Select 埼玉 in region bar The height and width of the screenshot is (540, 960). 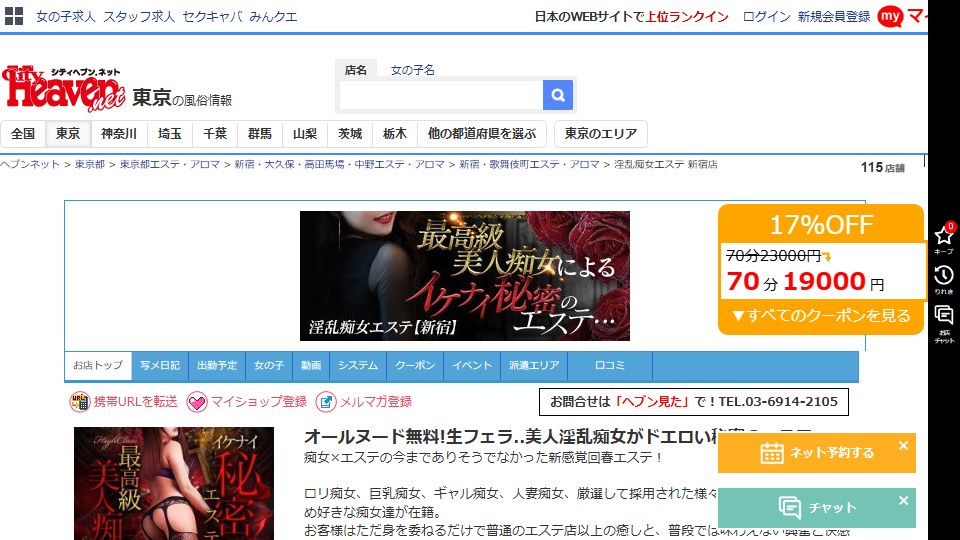click(x=170, y=133)
